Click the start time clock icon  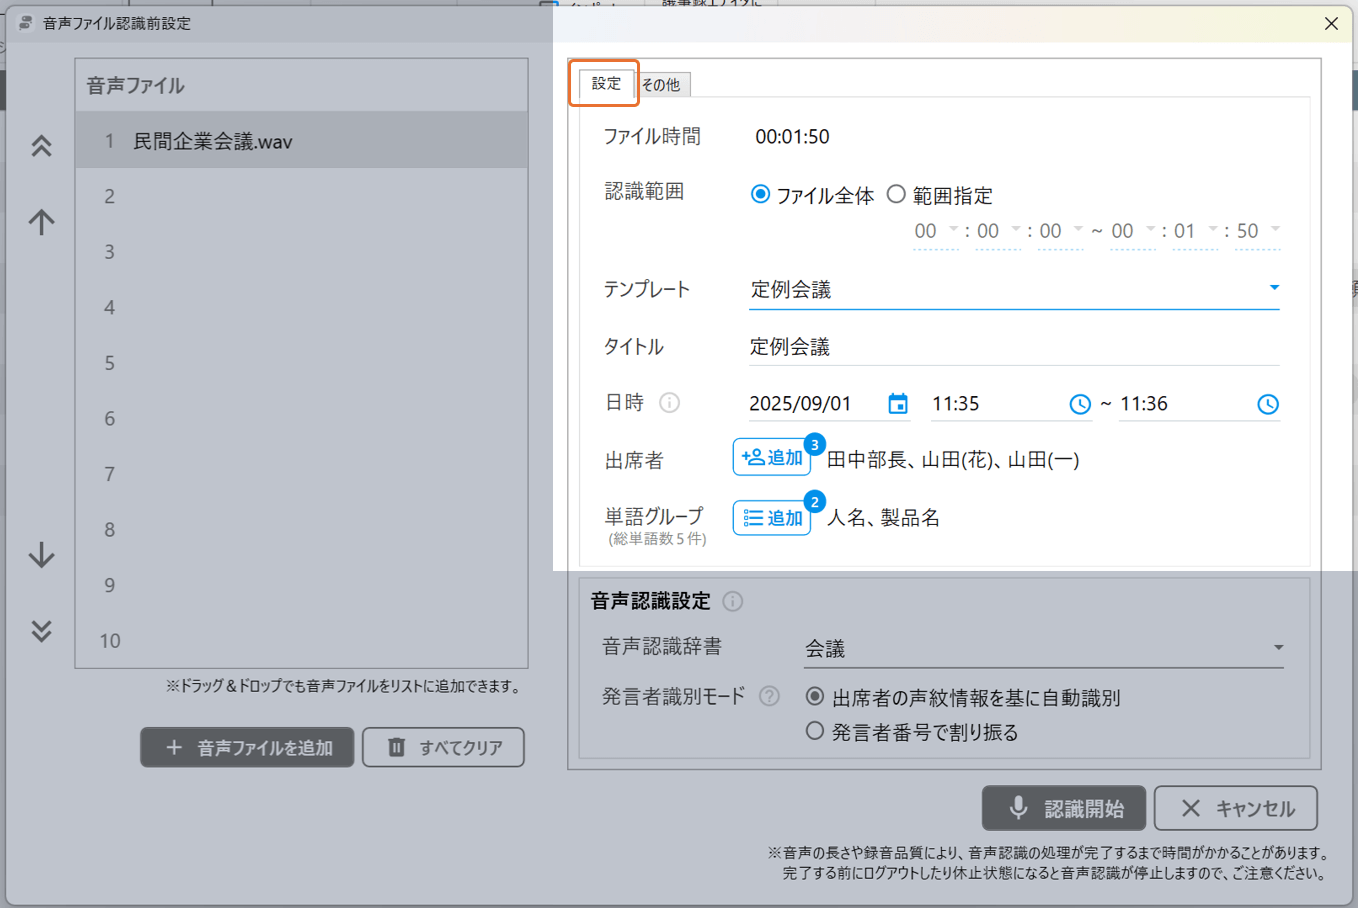coord(1080,404)
